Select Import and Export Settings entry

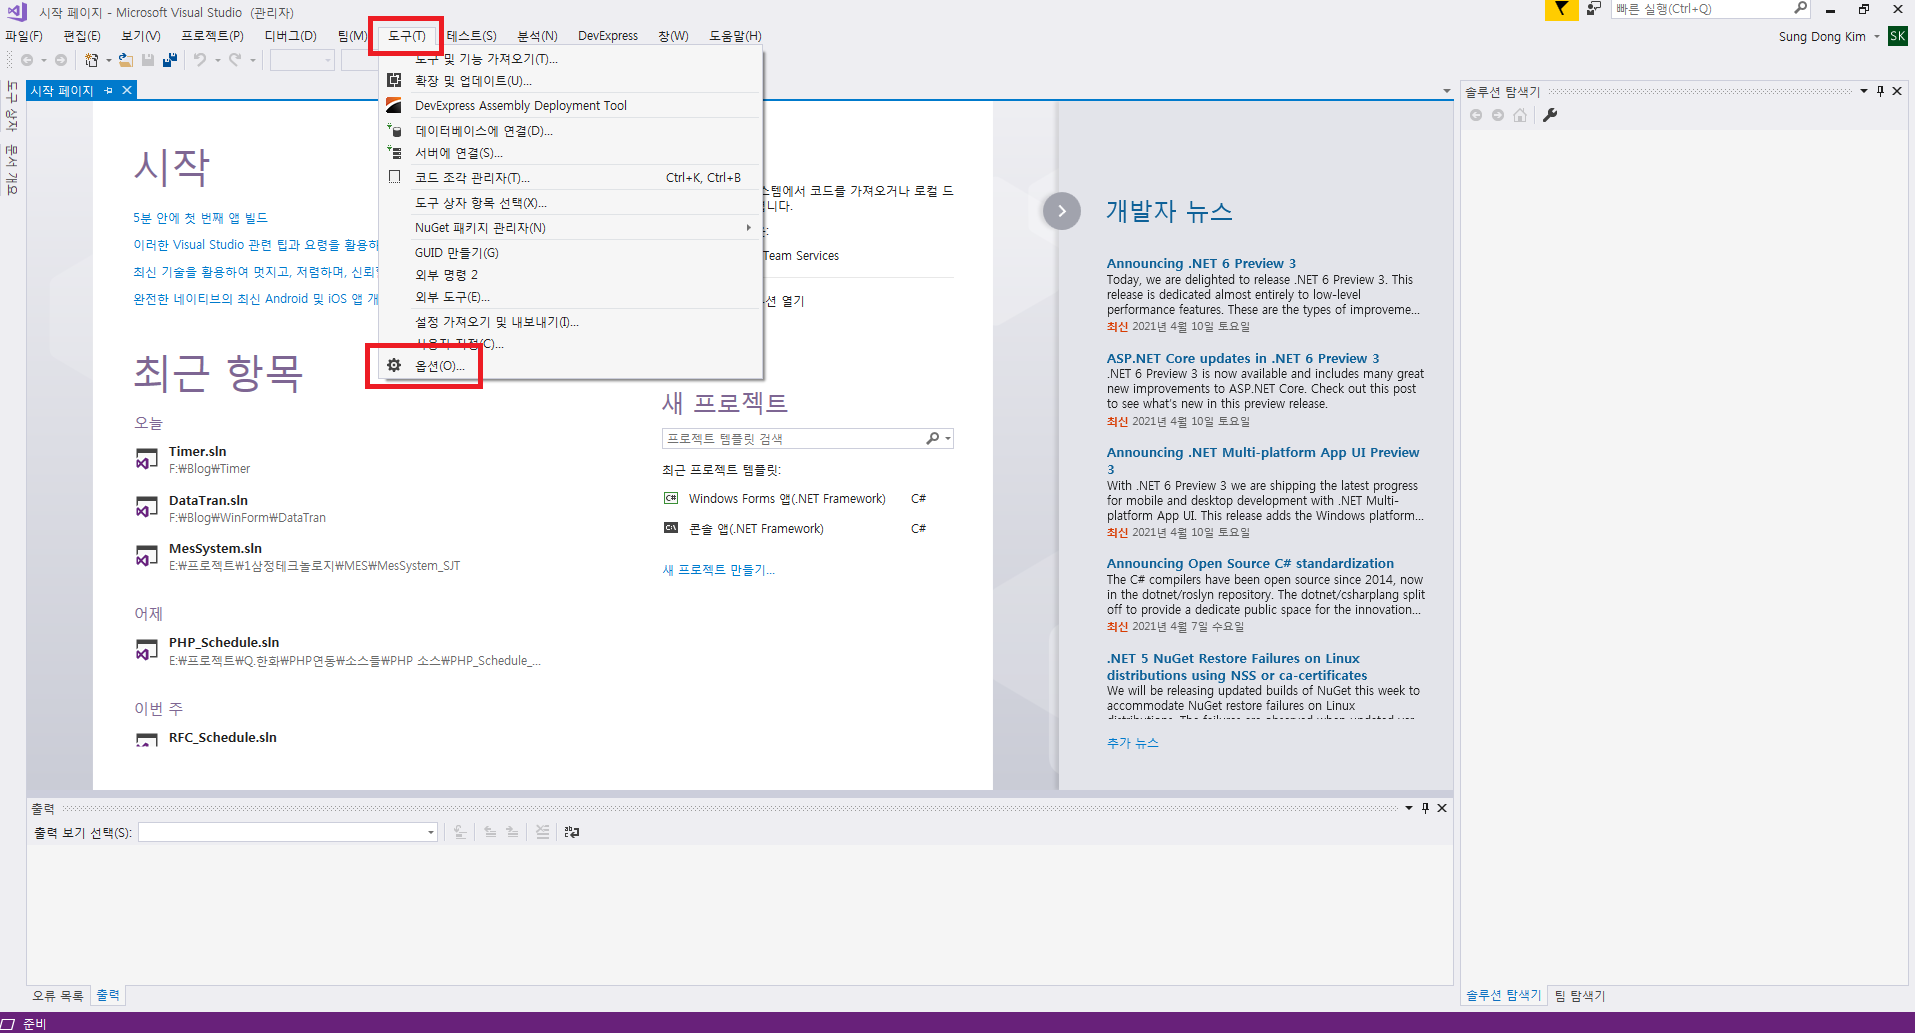(x=571, y=322)
